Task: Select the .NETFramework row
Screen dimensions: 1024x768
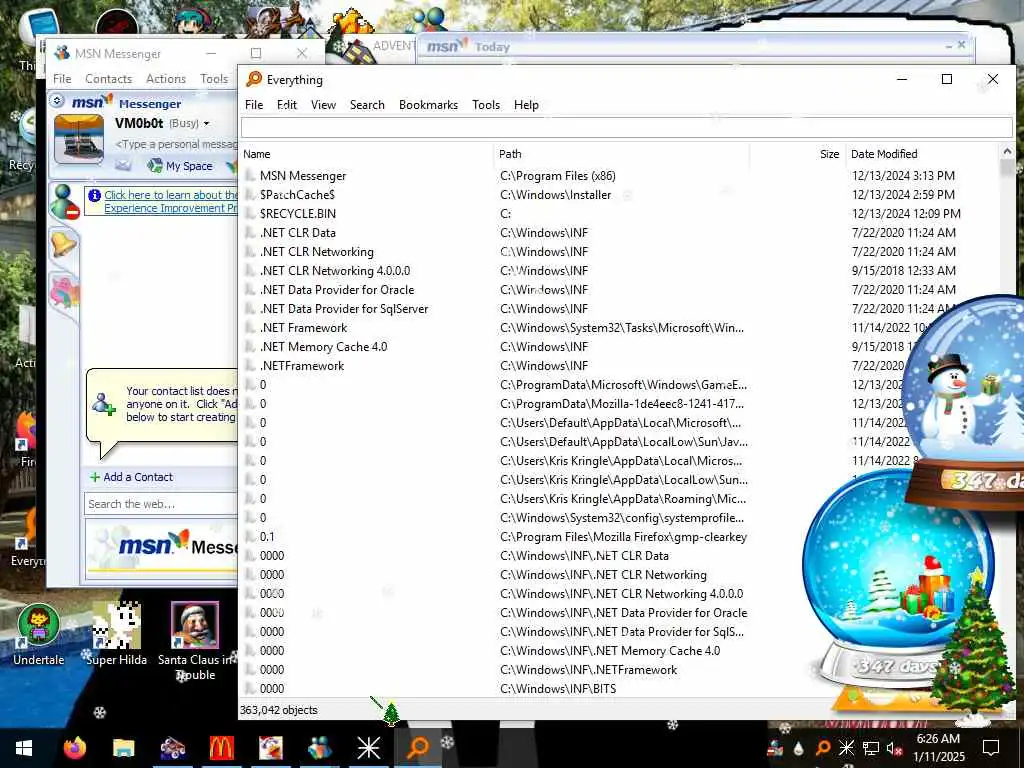Action: coord(618,366)
